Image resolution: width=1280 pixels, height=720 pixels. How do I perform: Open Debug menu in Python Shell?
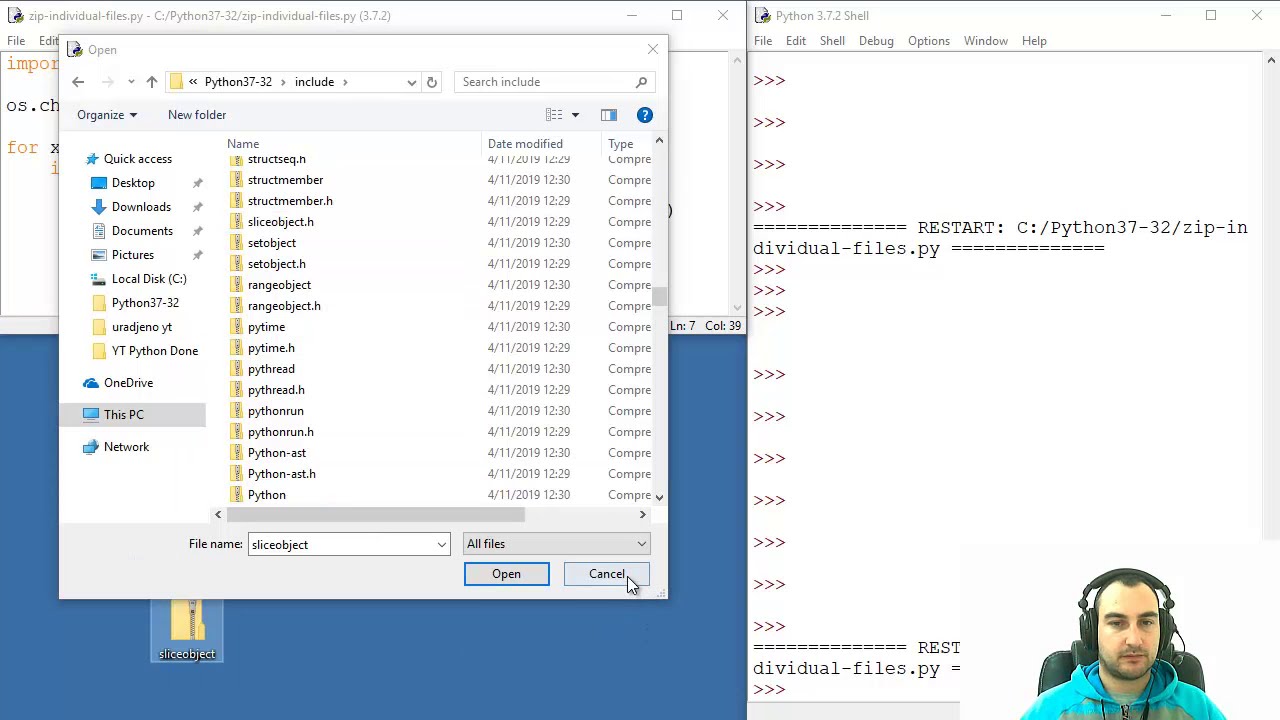click(x=876, y=41)
